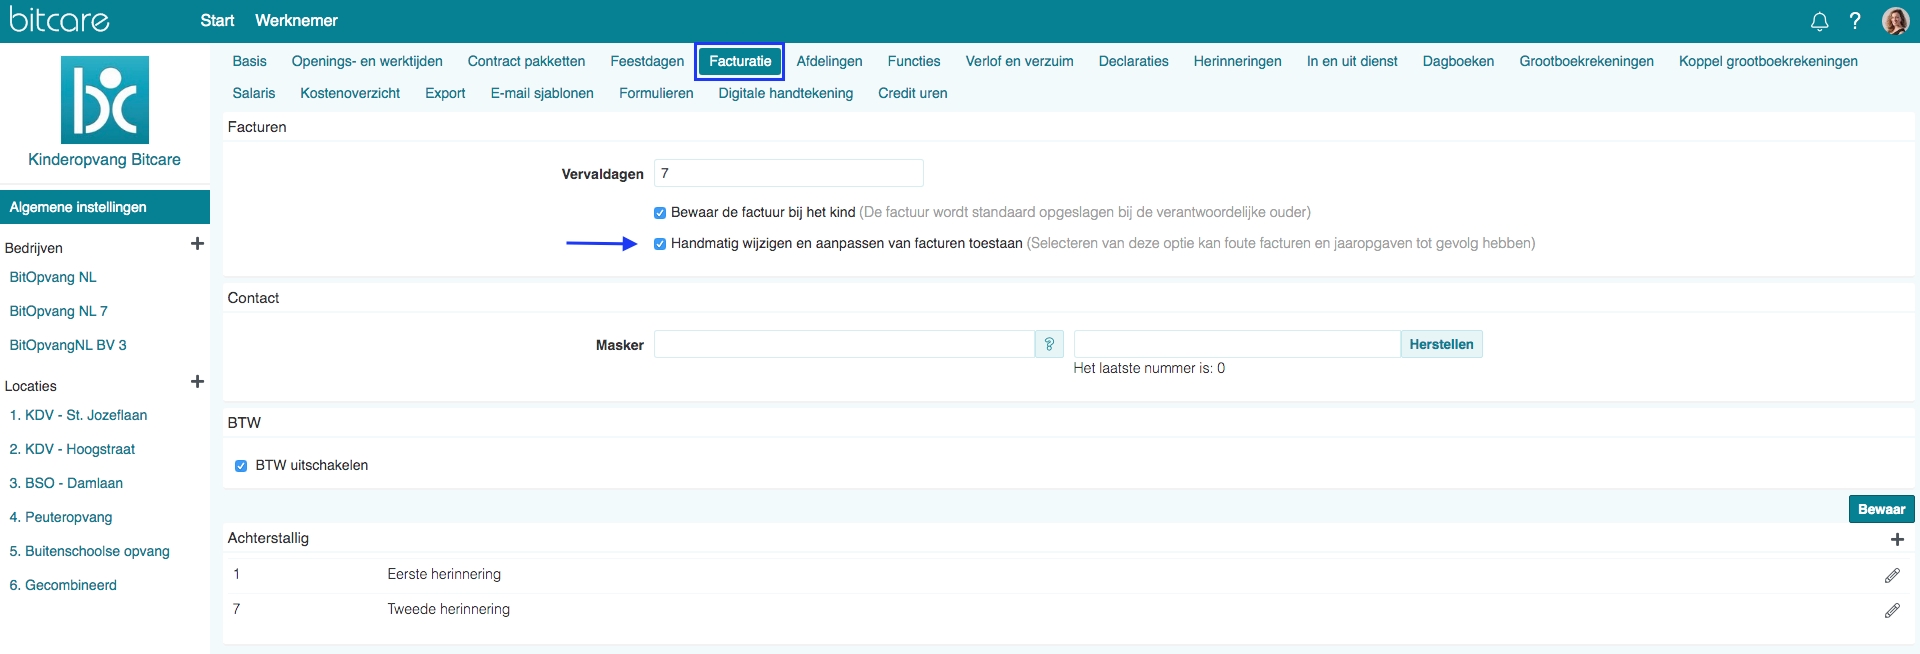This screenshot has width=1920, height=654.
Task: Edit the Eerste herinnering row with pencil
Action: point(1892,575)
